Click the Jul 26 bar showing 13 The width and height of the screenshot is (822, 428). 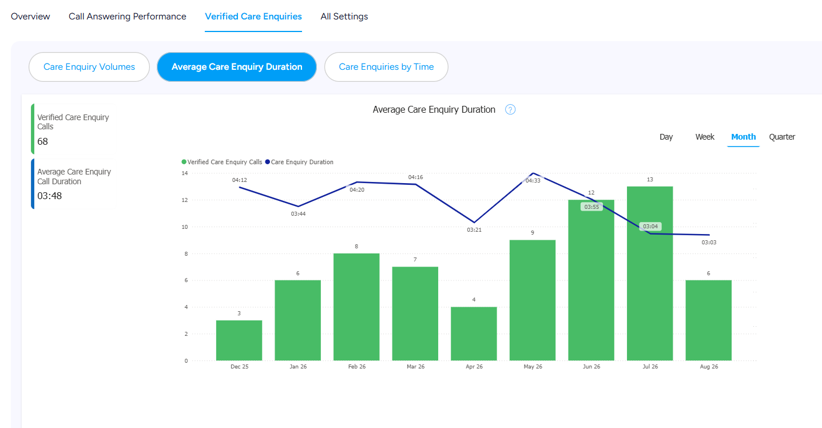pos(650,273)
